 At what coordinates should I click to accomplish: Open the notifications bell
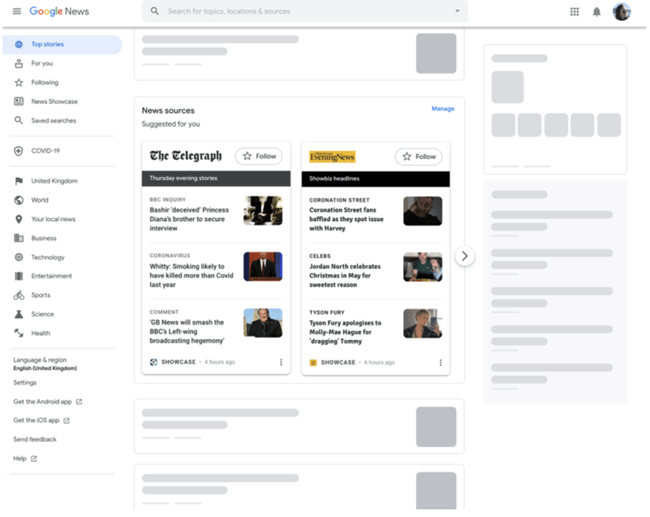point(597,12)
